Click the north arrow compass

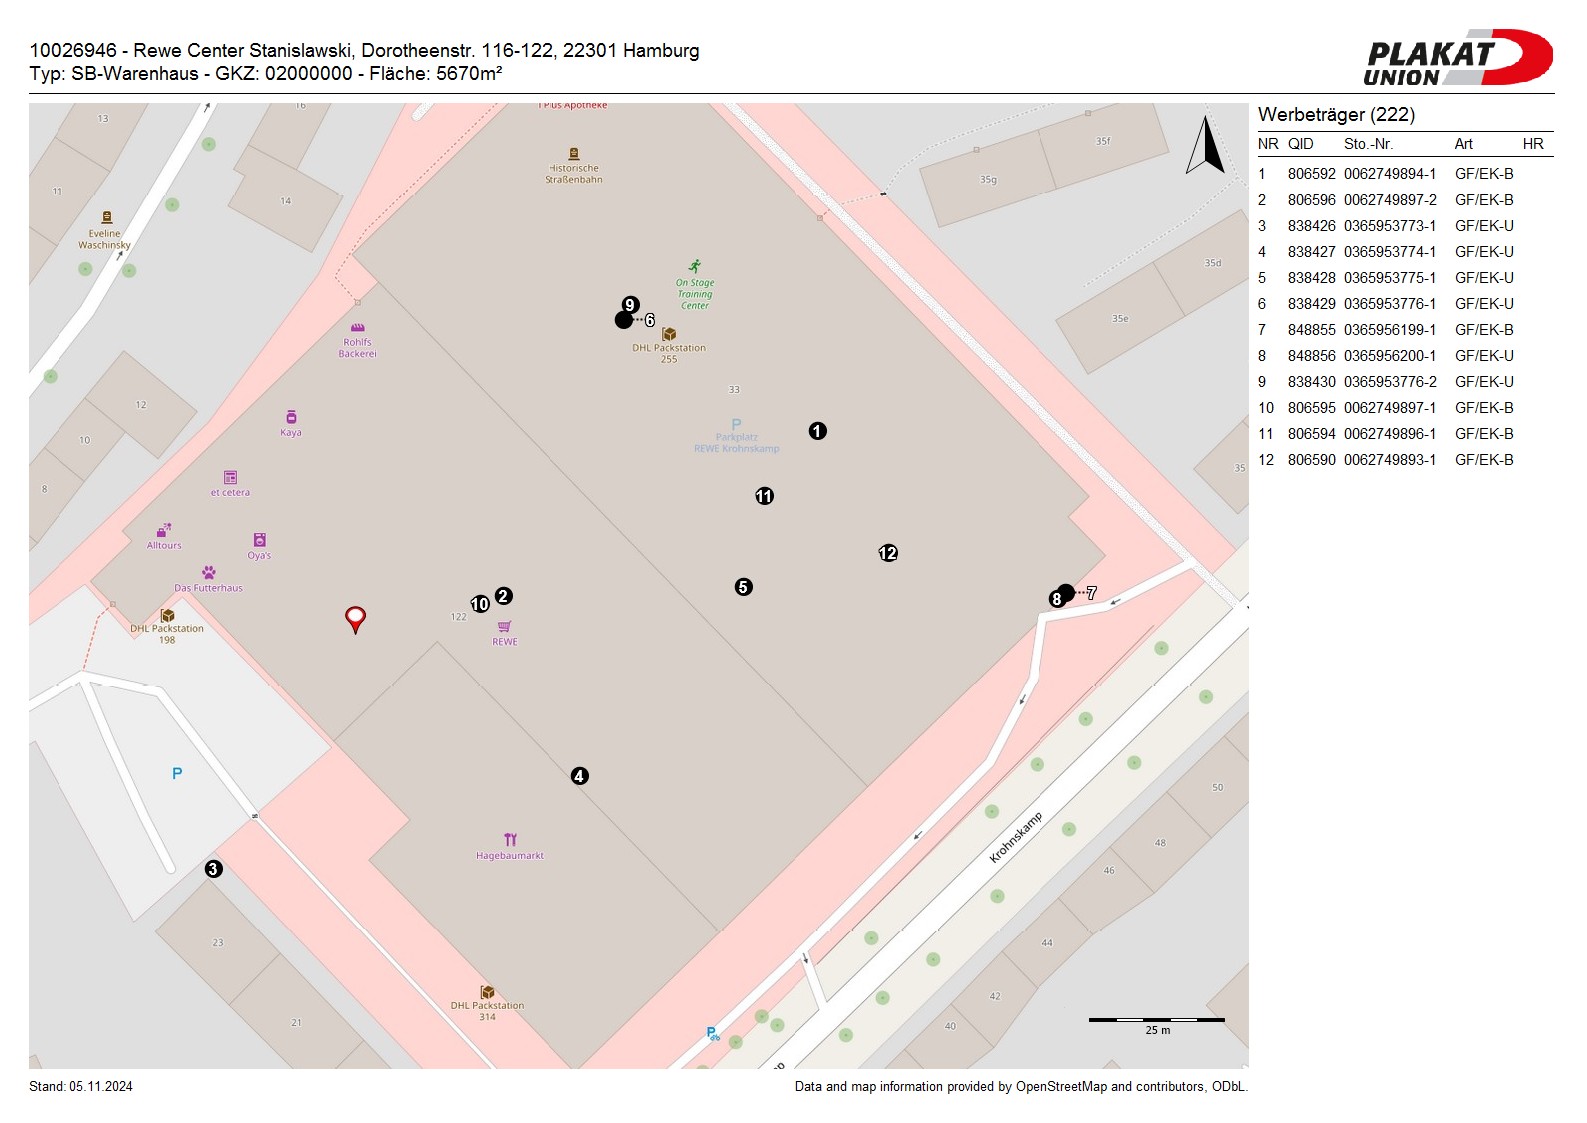[1206, 146]
